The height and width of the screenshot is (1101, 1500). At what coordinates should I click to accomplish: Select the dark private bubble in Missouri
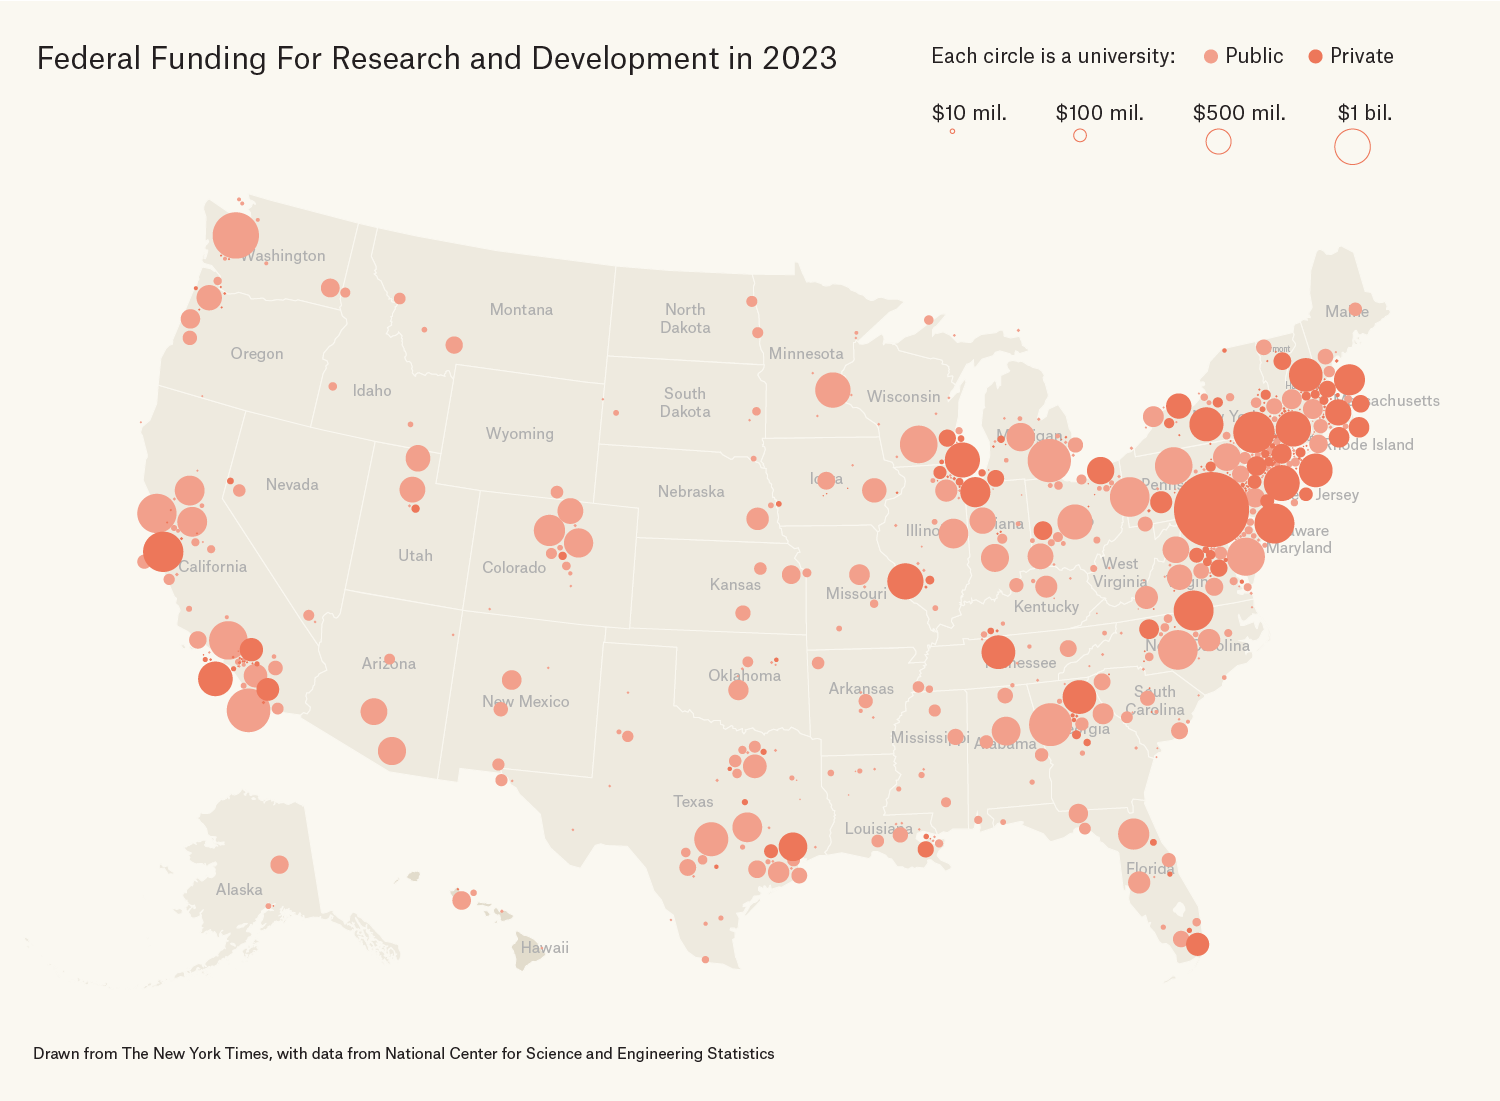(x=905, y=581)
